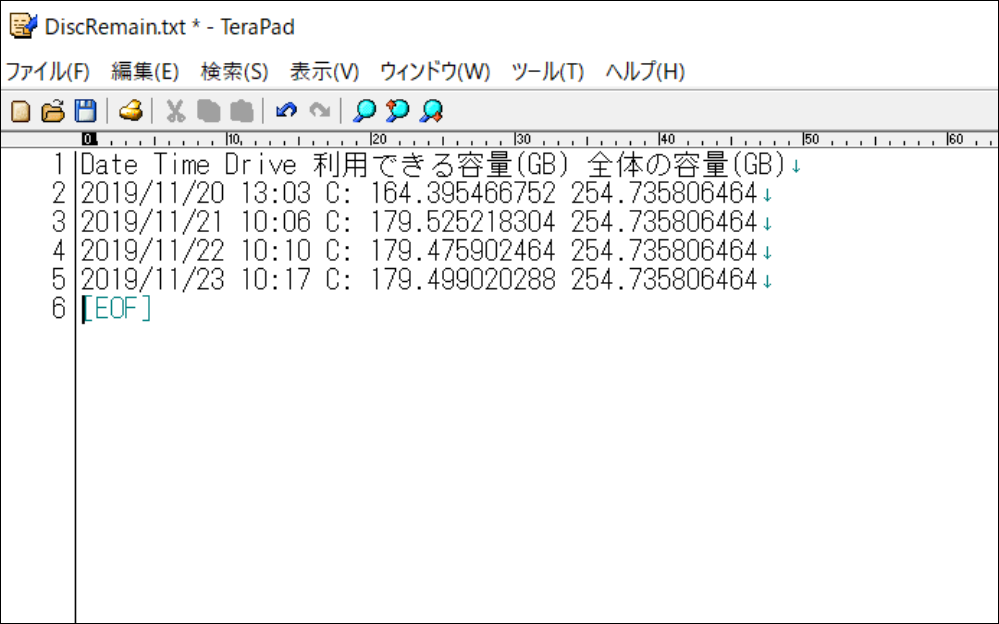The image size is (999, 624).
Task: Click the Redo arrow icon
Action: 320,111
